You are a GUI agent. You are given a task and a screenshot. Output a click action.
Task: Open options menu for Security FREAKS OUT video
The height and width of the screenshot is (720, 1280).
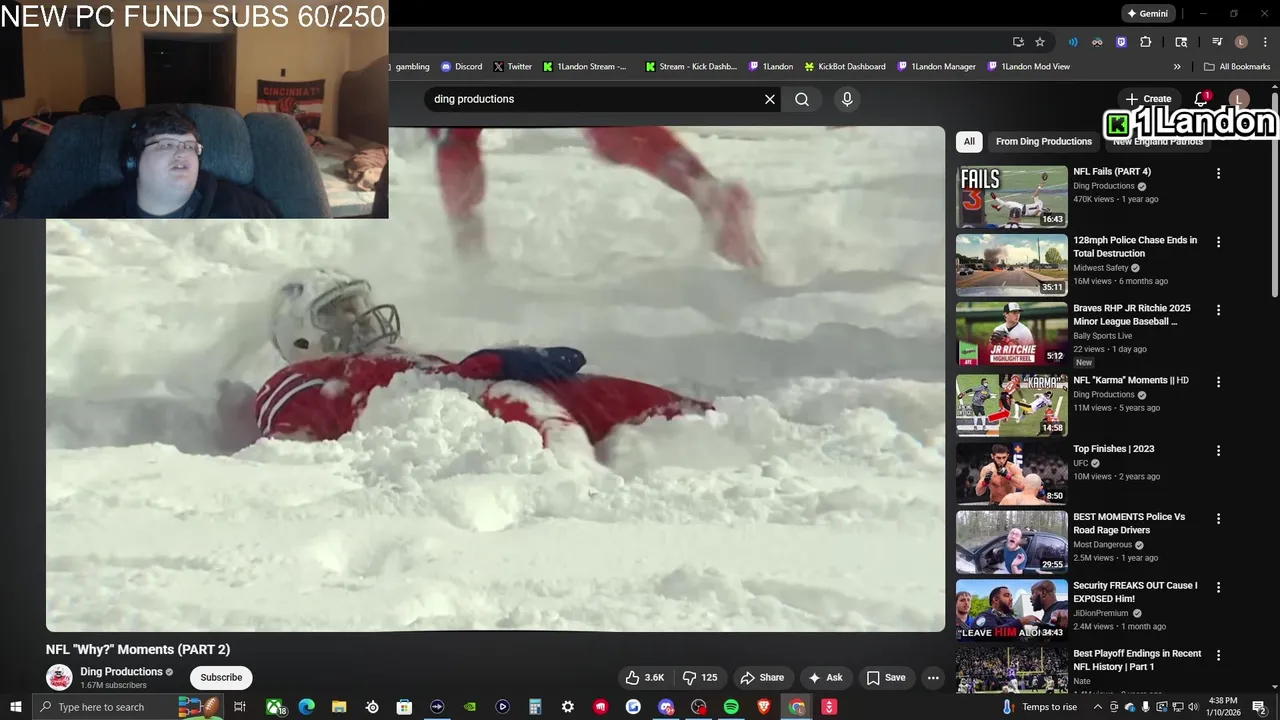point(1218,586)
